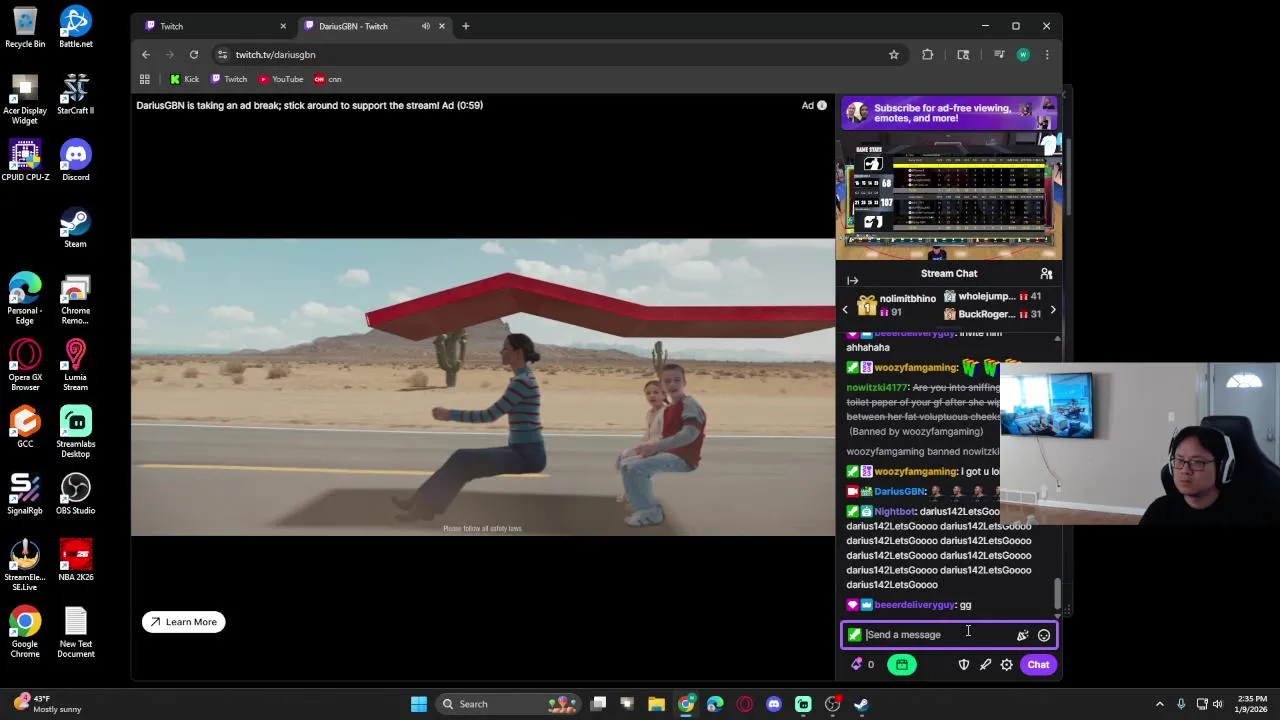Open the Twitch bookmark in bookmarks bar
Screen dimensions: 1280x720
(x=229, y=79)
